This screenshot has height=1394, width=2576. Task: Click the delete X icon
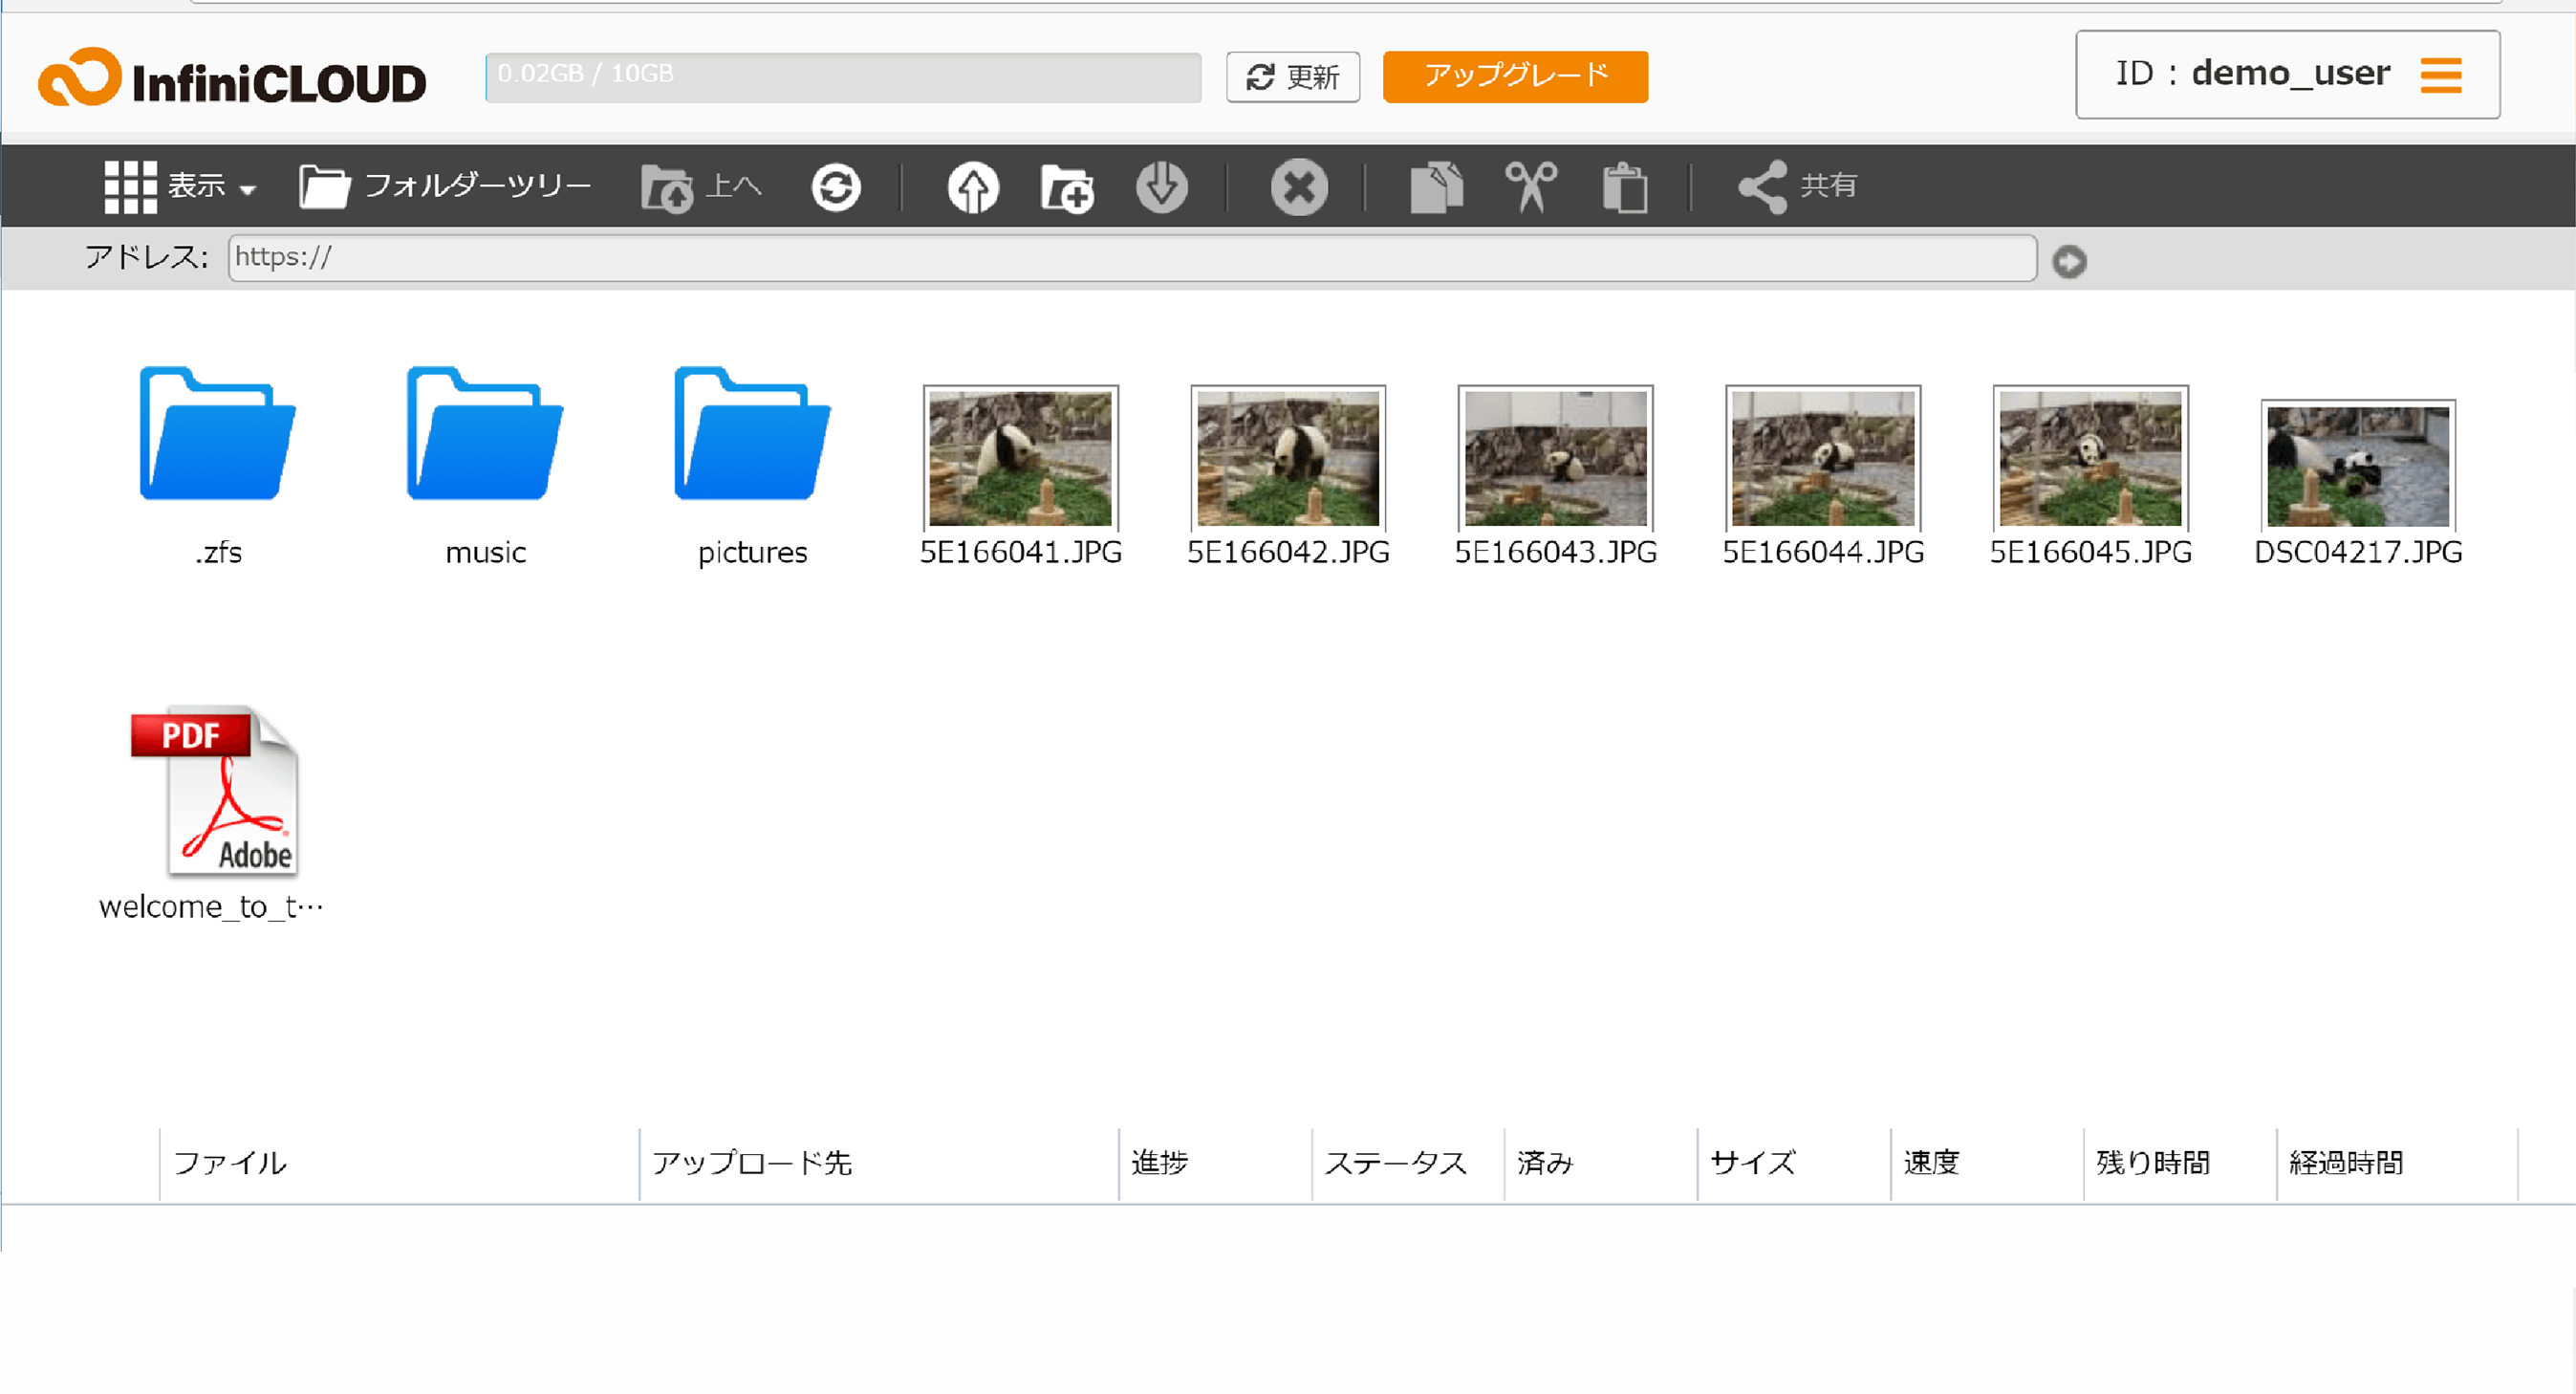coord(1299,187)
